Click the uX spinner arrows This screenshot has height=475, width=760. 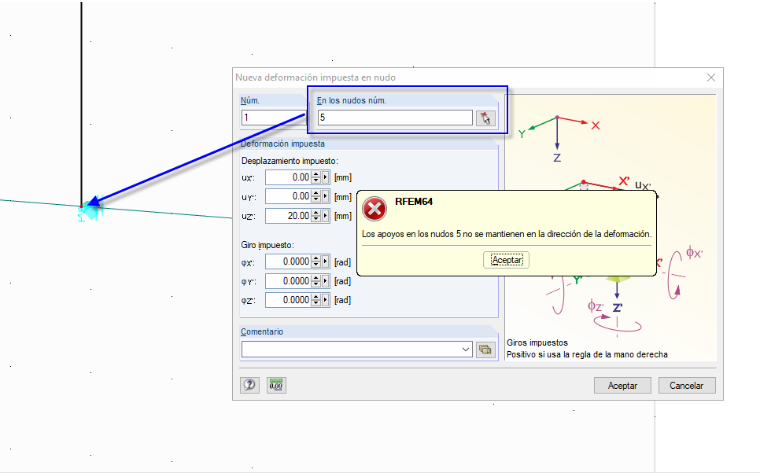316,177
